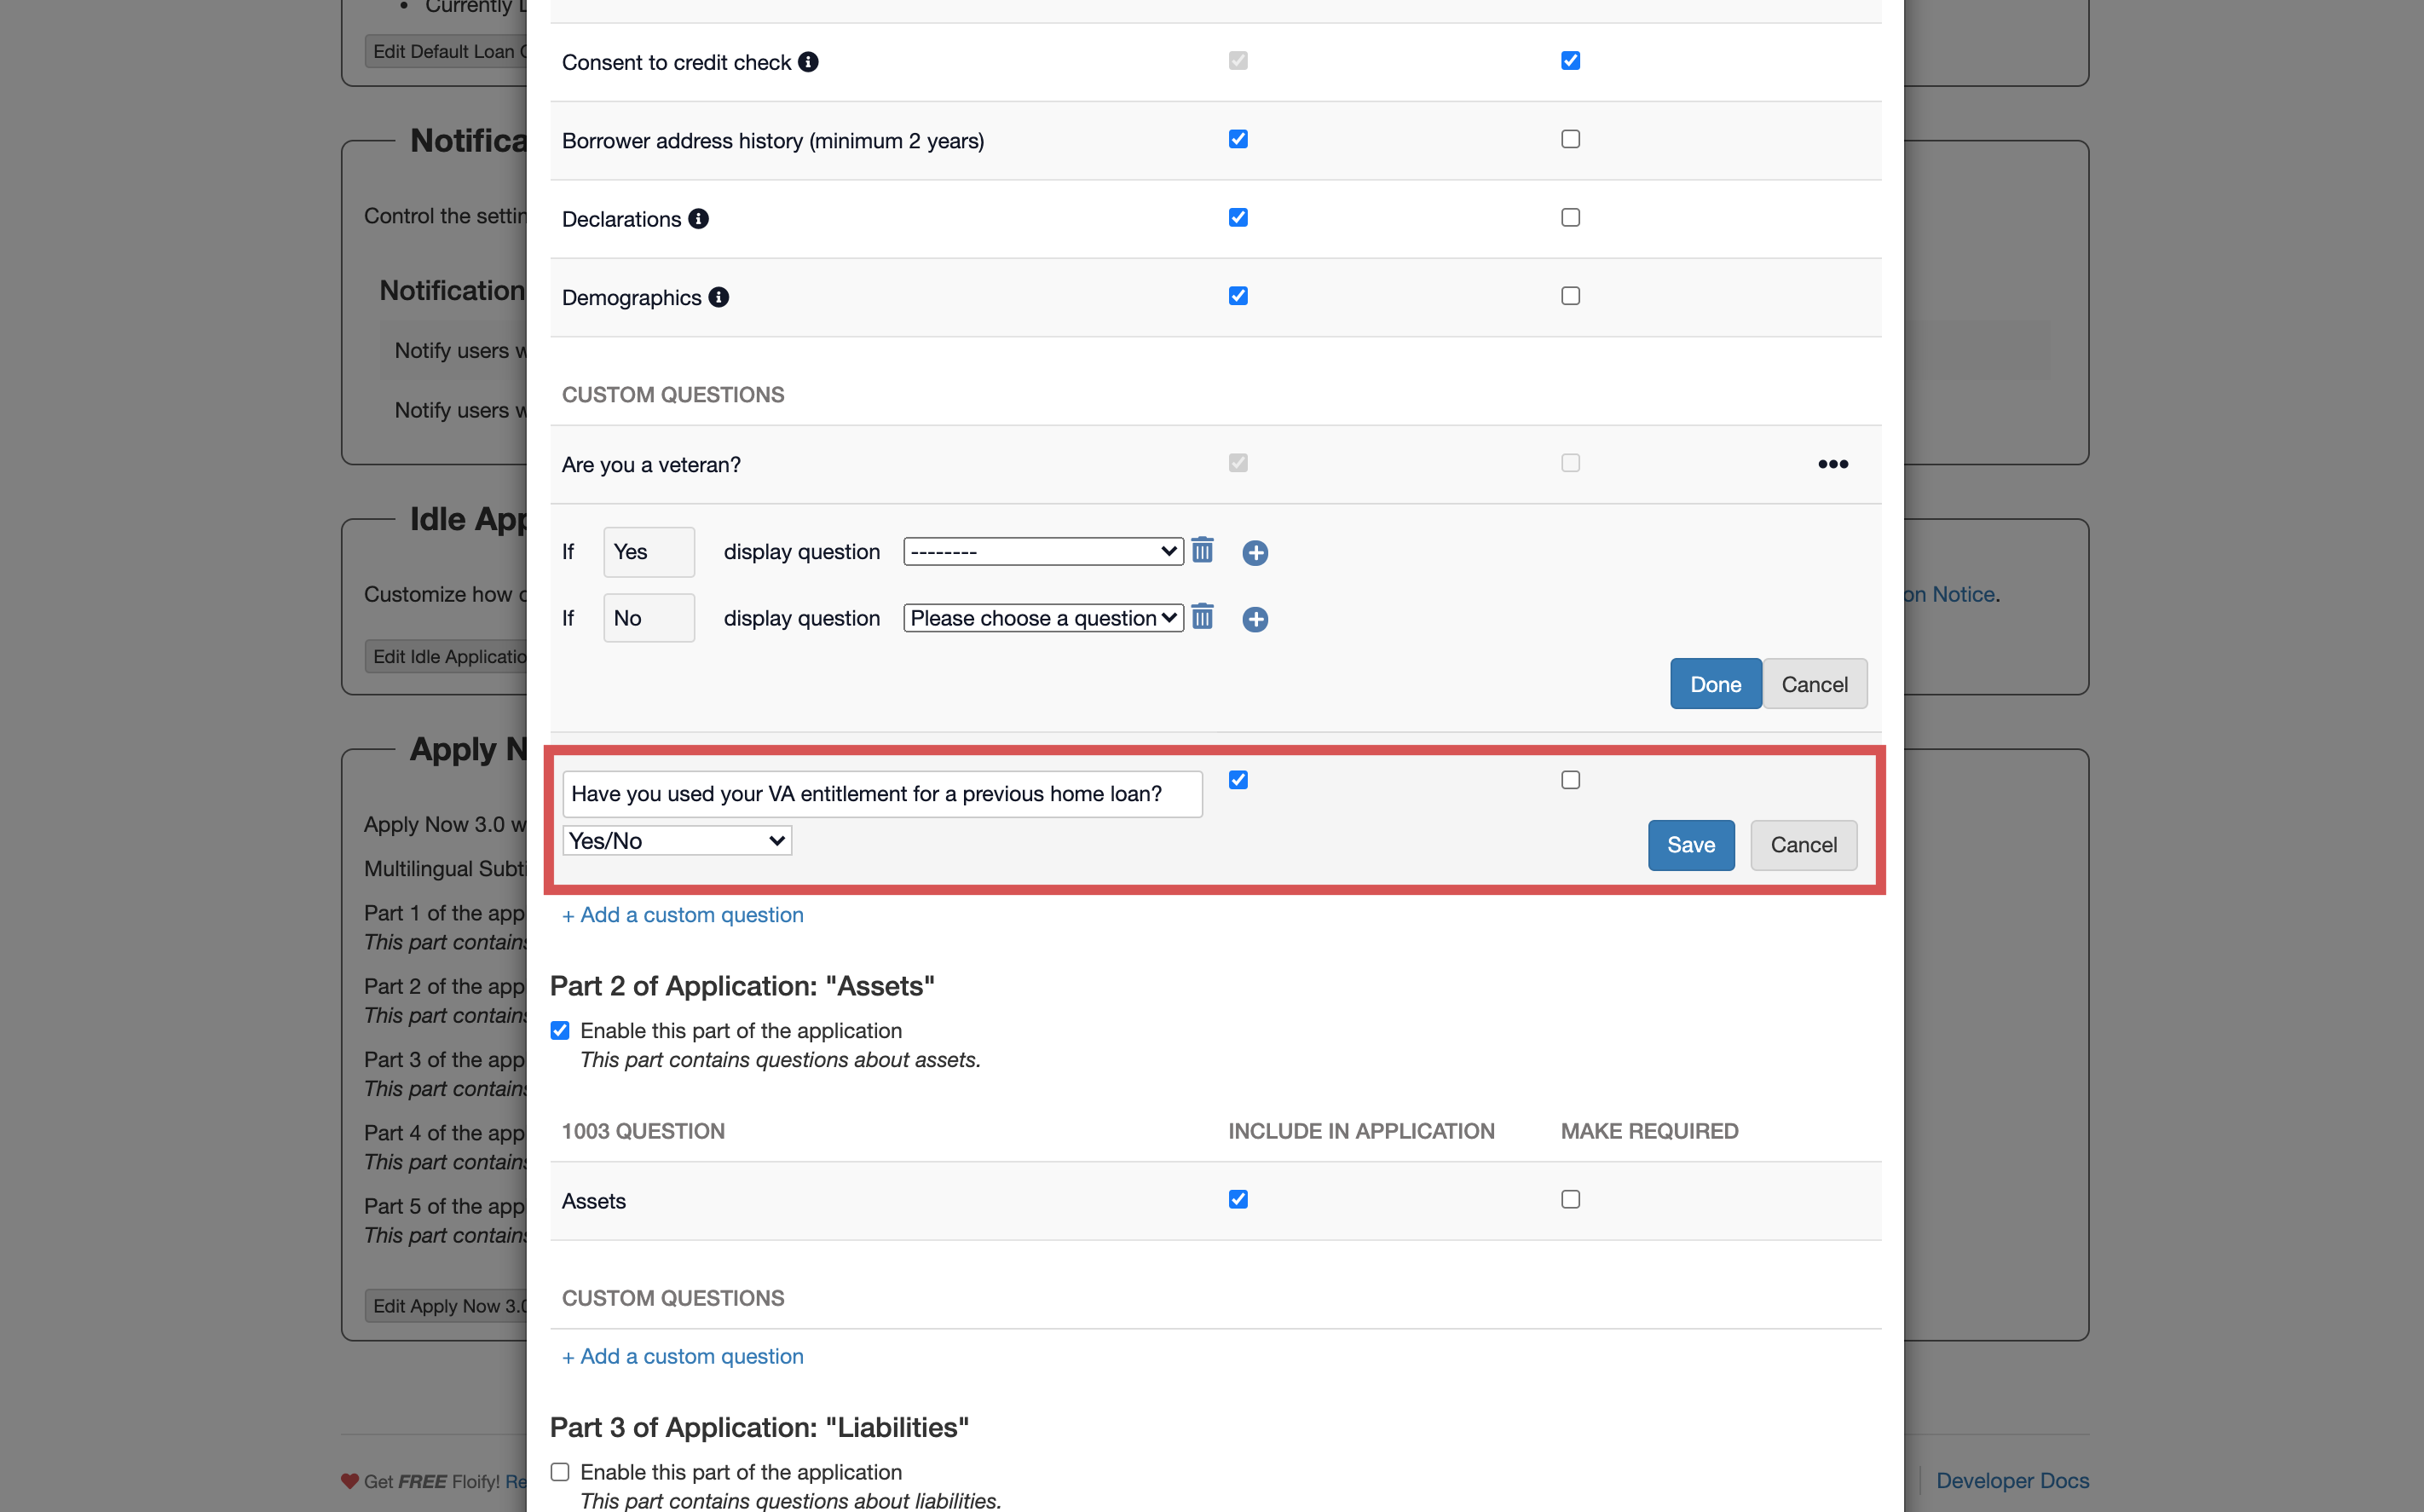The image size is (2424, 1512).
Task: Open the Developer Docs link
Action: (x=2012, y=1480)
